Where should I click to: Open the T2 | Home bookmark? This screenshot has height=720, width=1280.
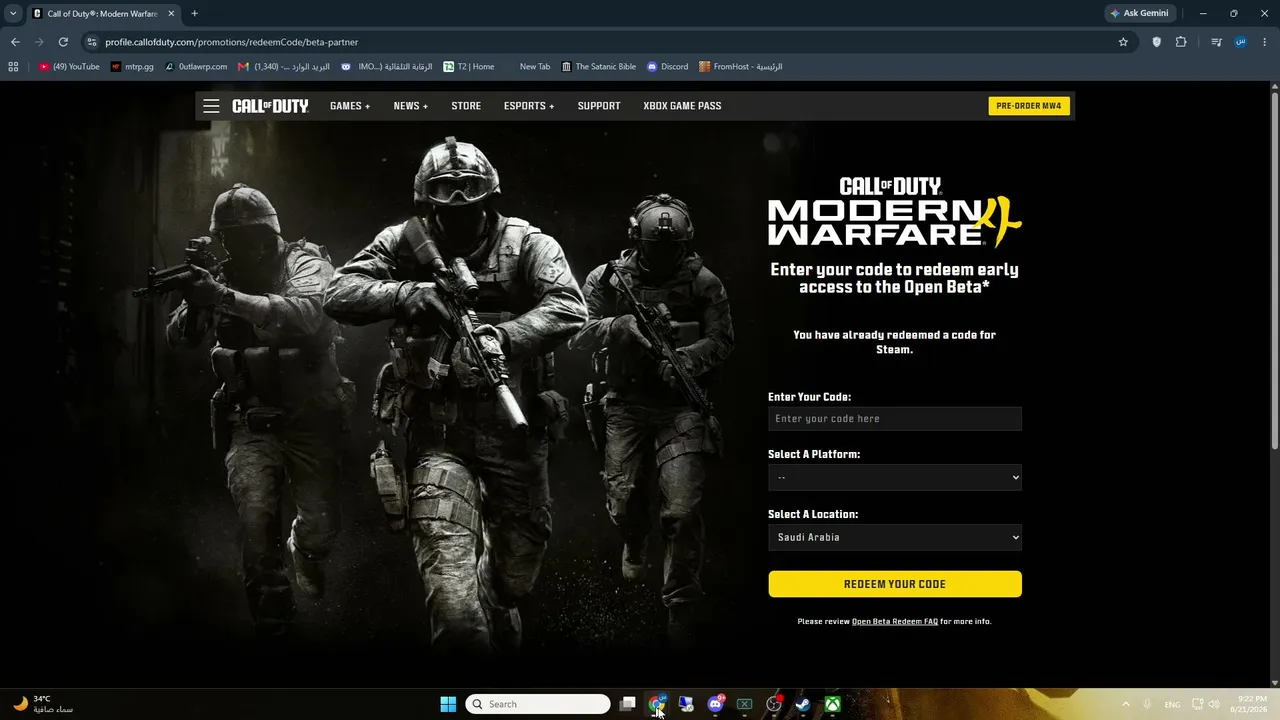[x=469, y=67]
